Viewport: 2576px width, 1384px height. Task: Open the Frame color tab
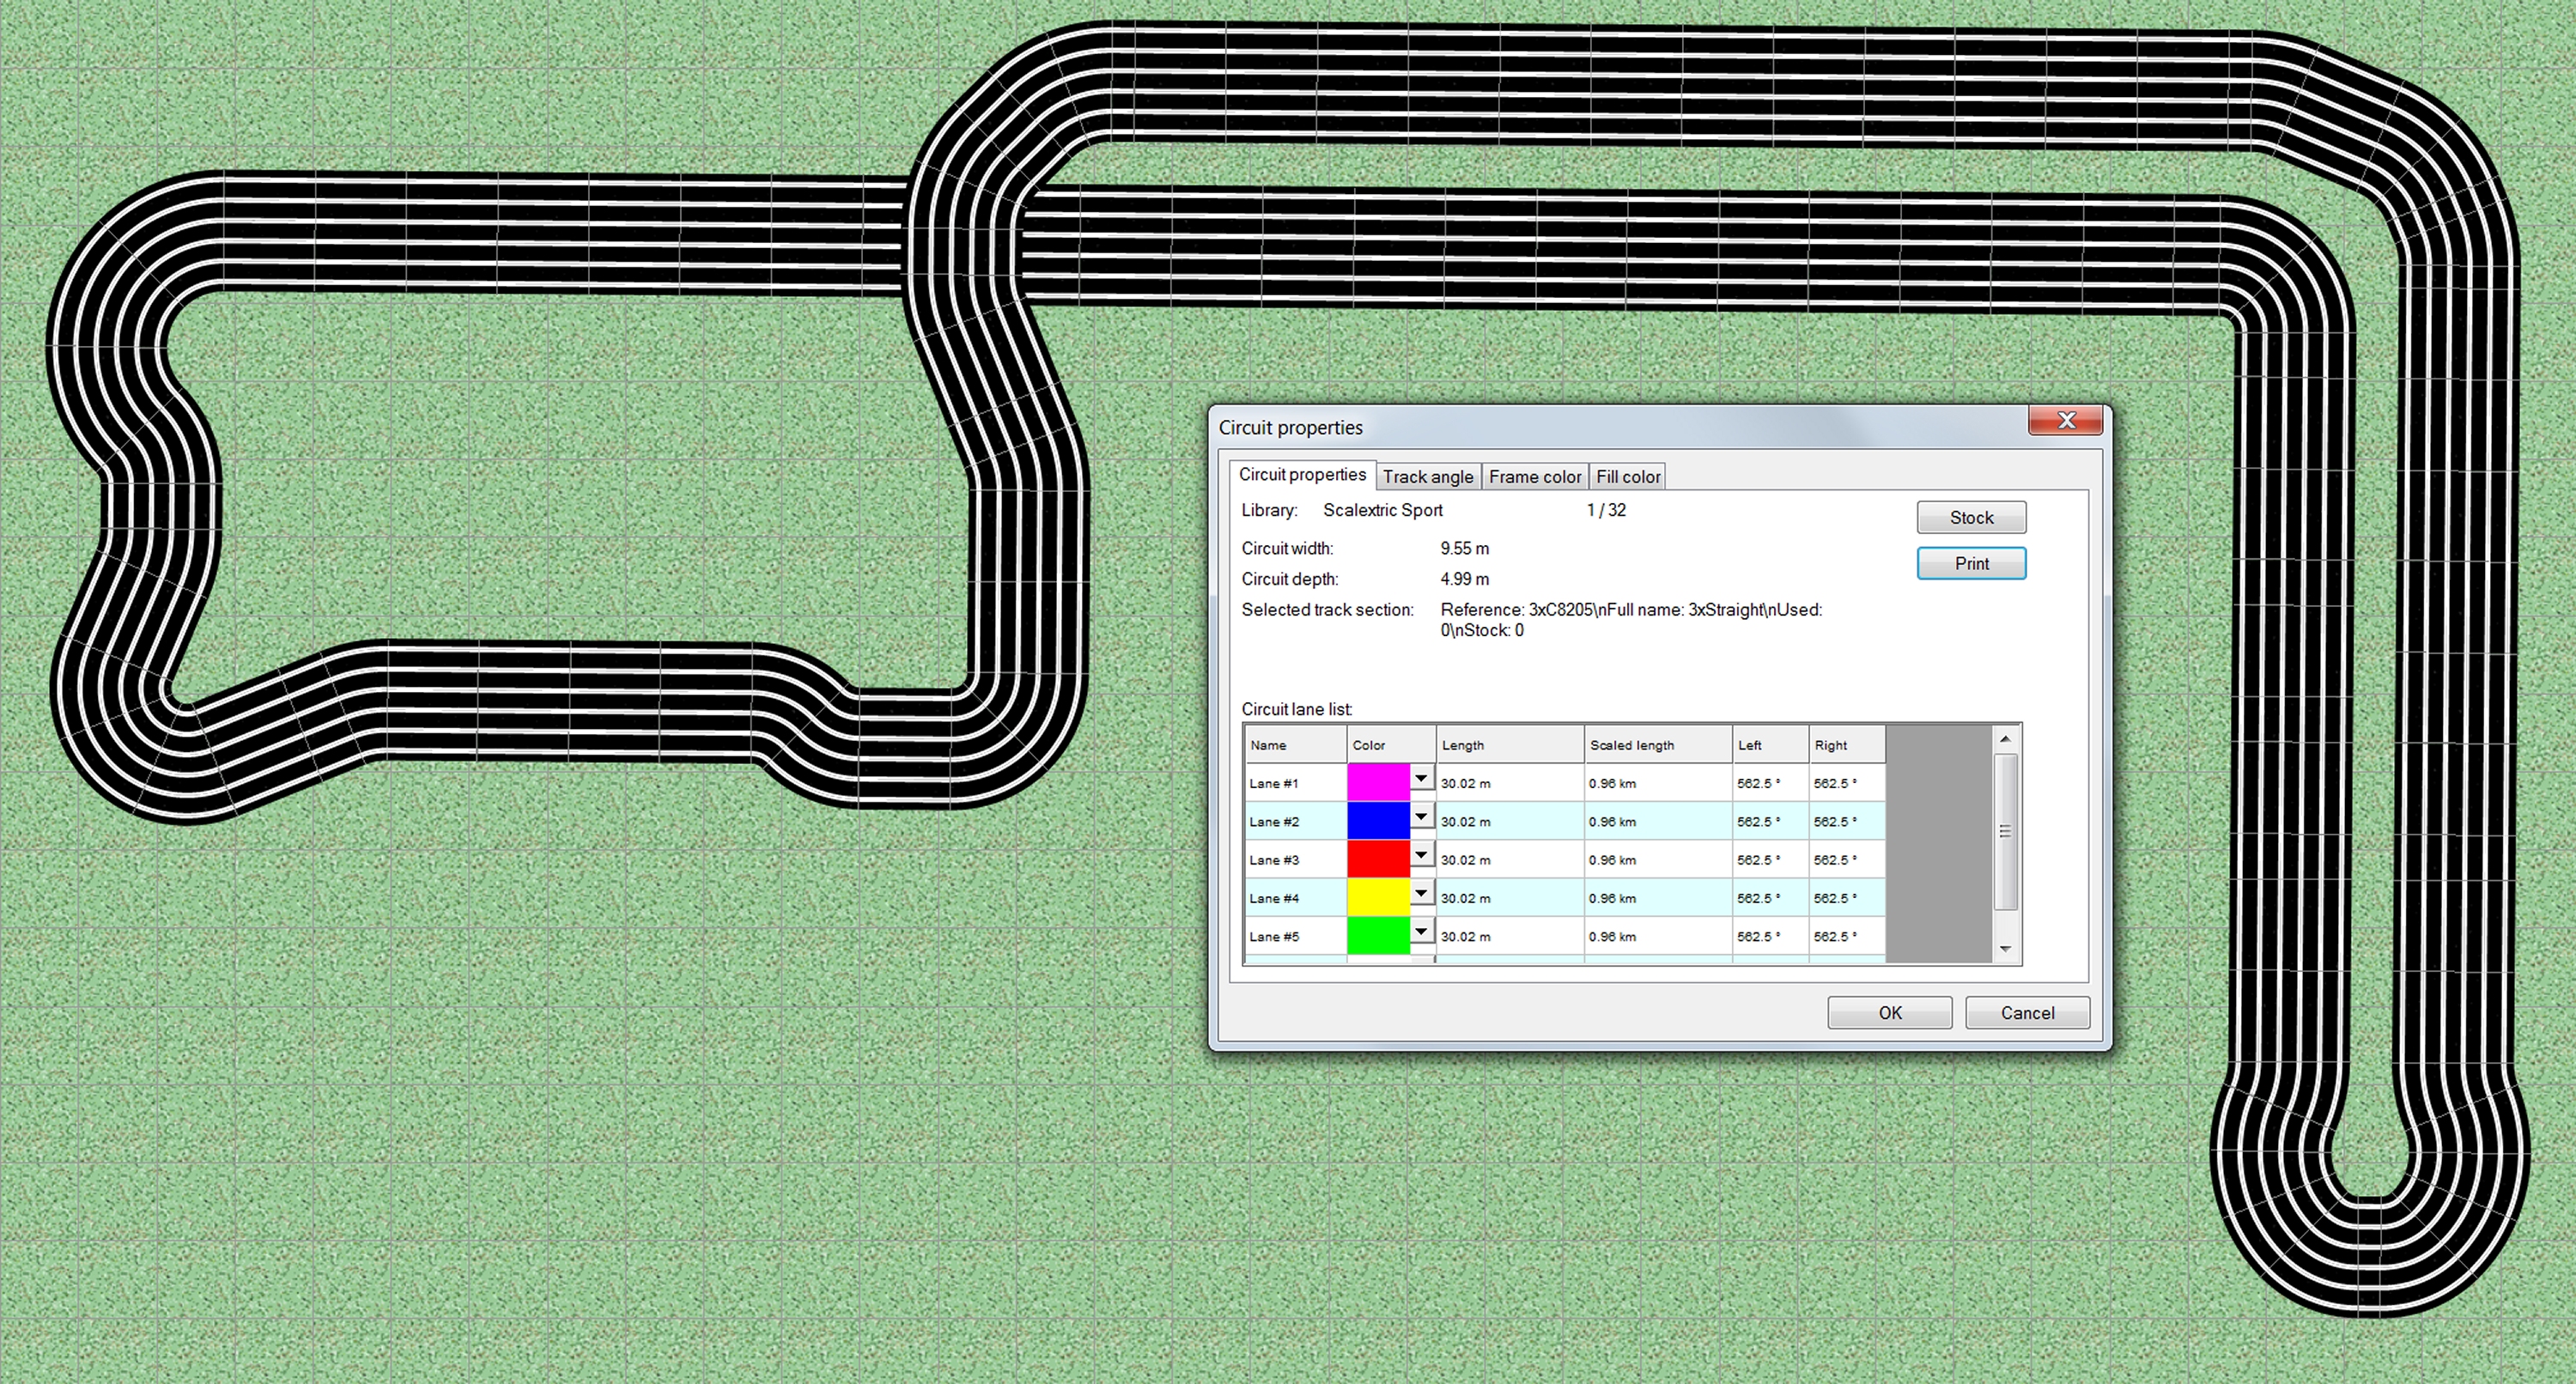click(x=1534, y=477)
